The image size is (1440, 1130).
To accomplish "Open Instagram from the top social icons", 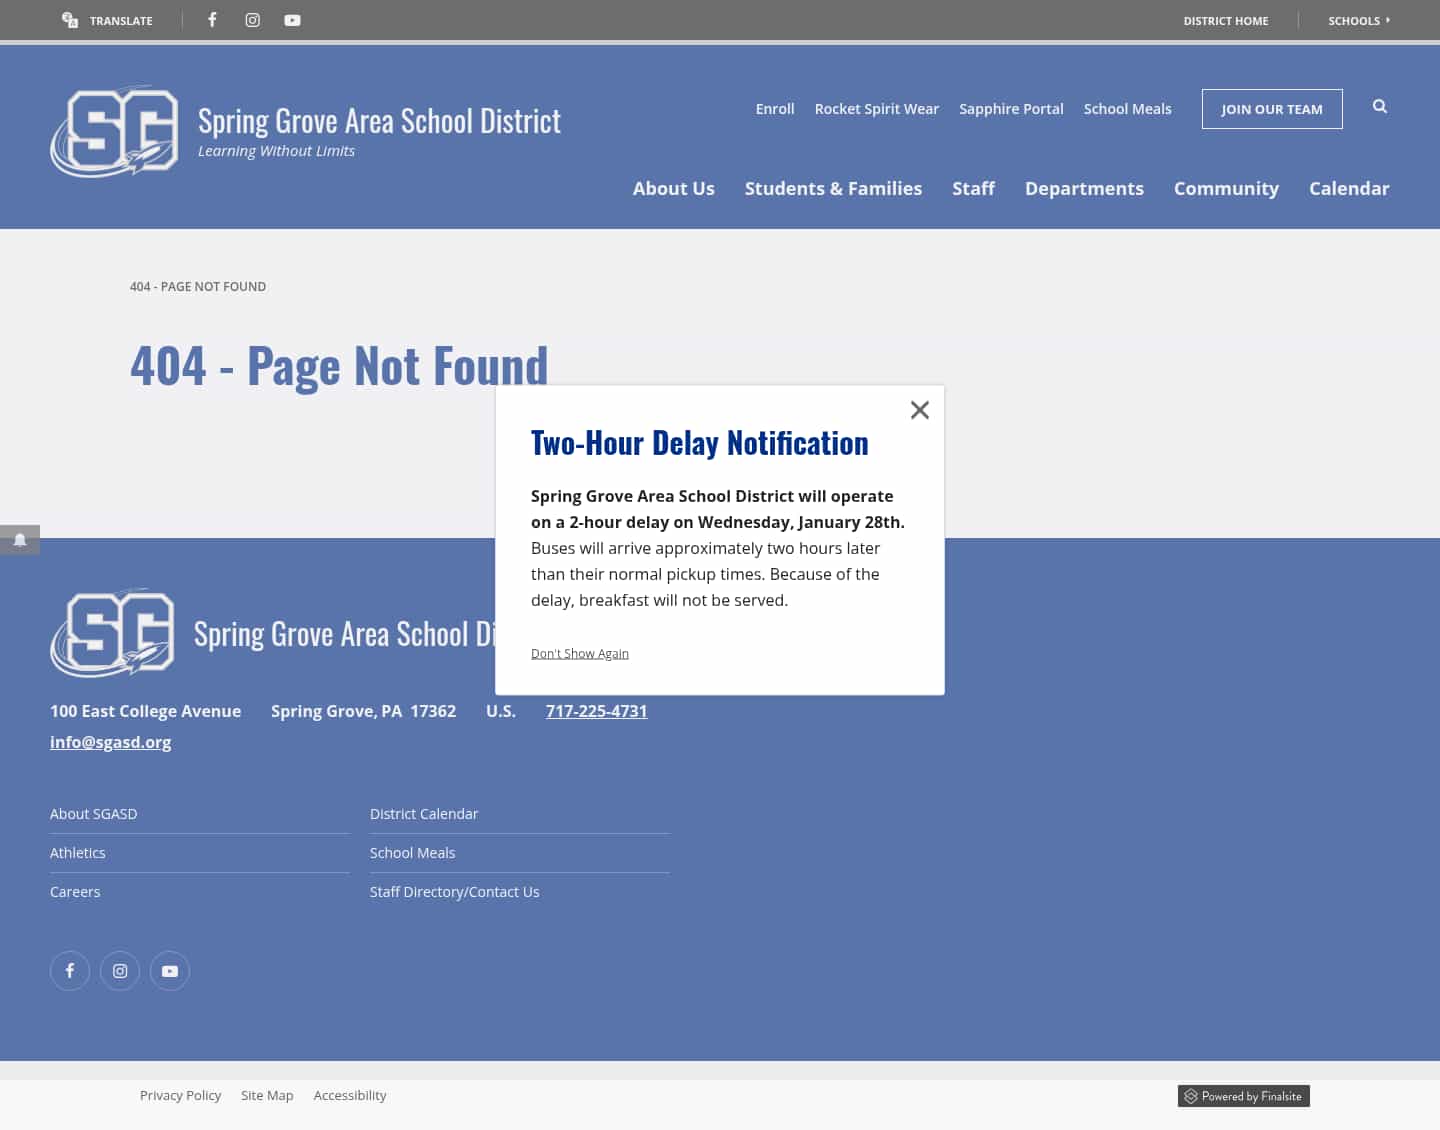I will click(x=252, y=20).
